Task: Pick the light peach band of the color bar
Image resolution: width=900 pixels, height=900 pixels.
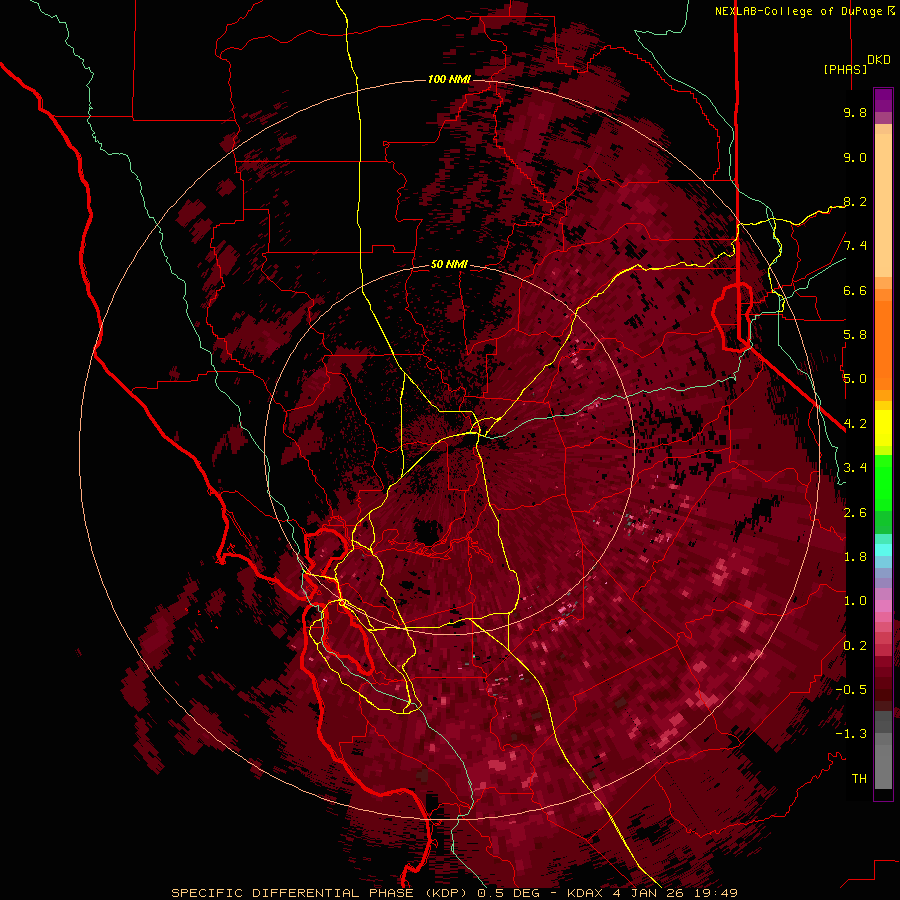Action: click(883, 205)
